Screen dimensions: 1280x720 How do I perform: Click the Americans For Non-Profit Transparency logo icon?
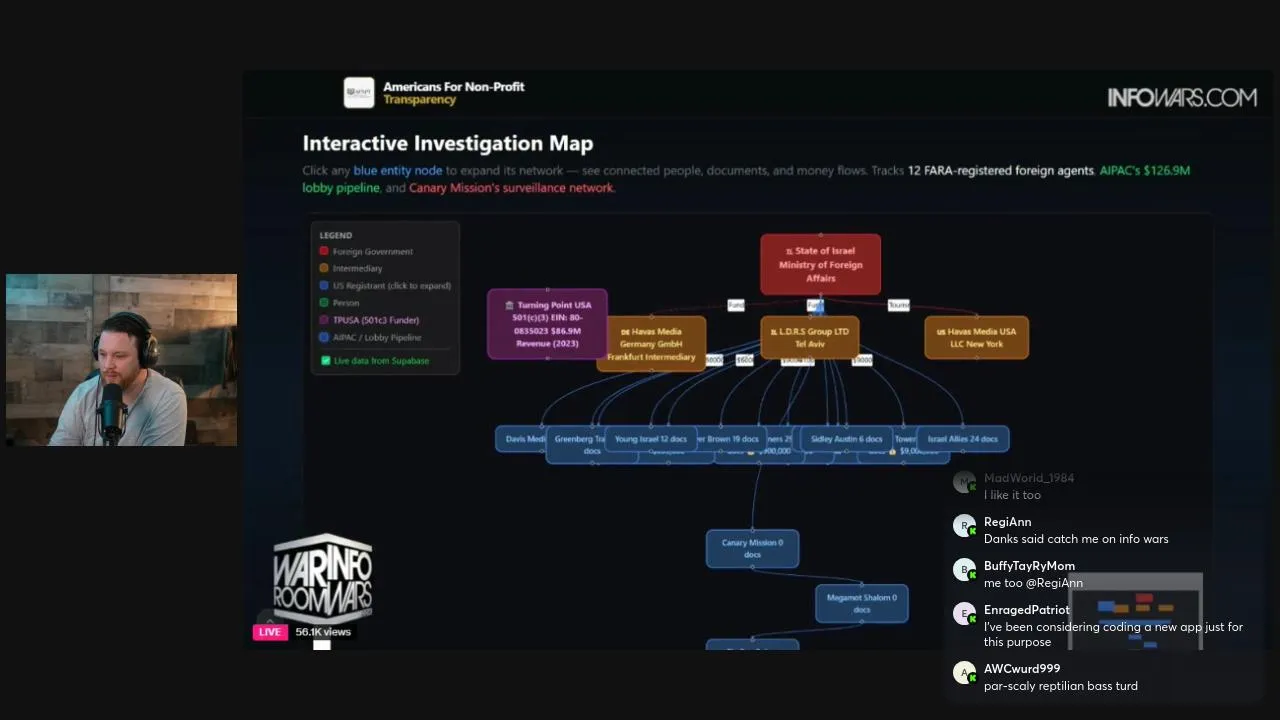[359, 93]
